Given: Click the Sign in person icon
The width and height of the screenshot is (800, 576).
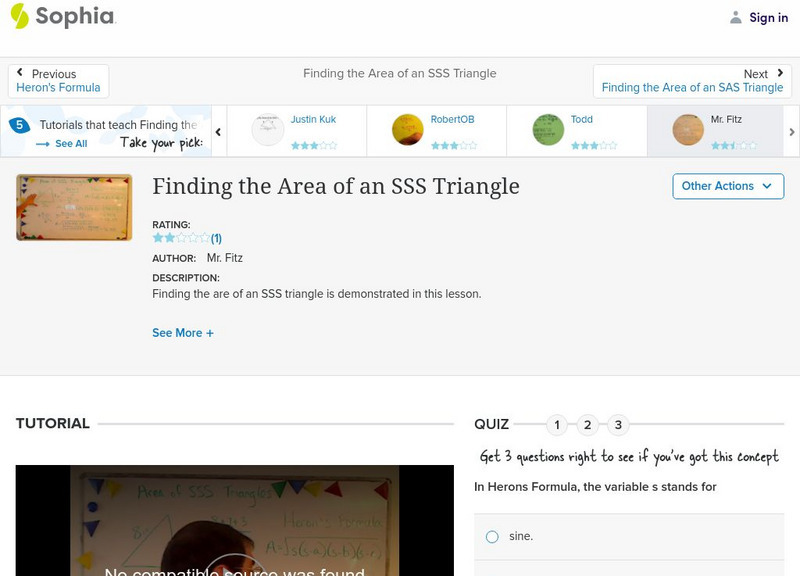Looking at the screenshot, I should pos(735,17).
